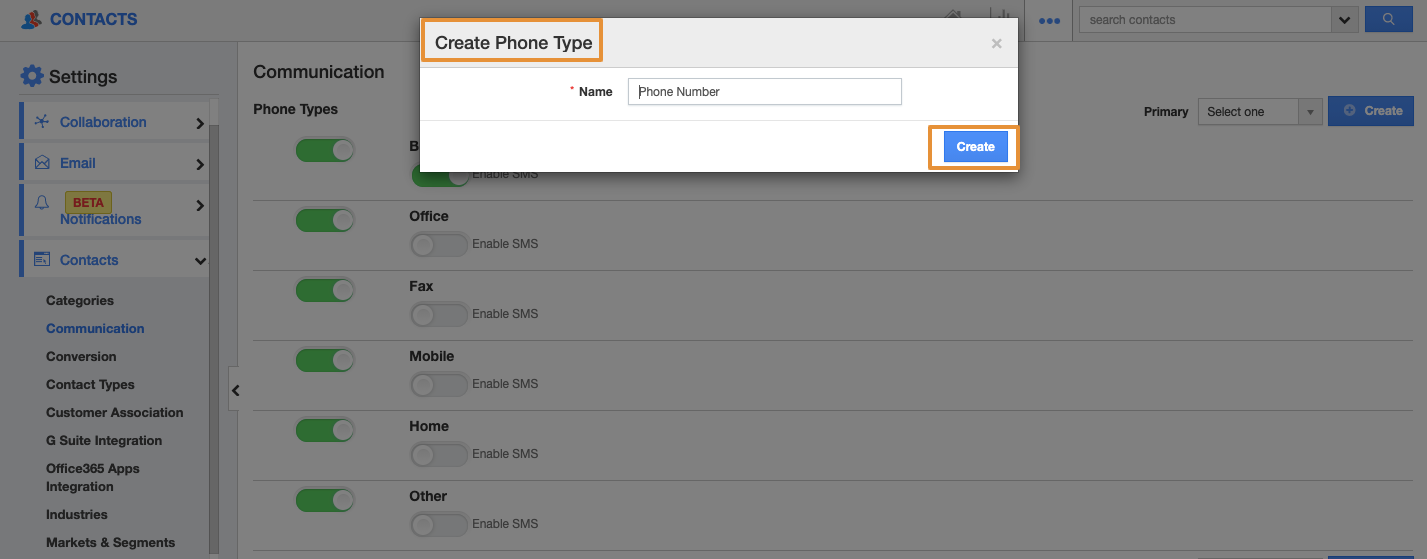
Task: Toggle Enable SMS for Office
Action: (x=438, y=244)
